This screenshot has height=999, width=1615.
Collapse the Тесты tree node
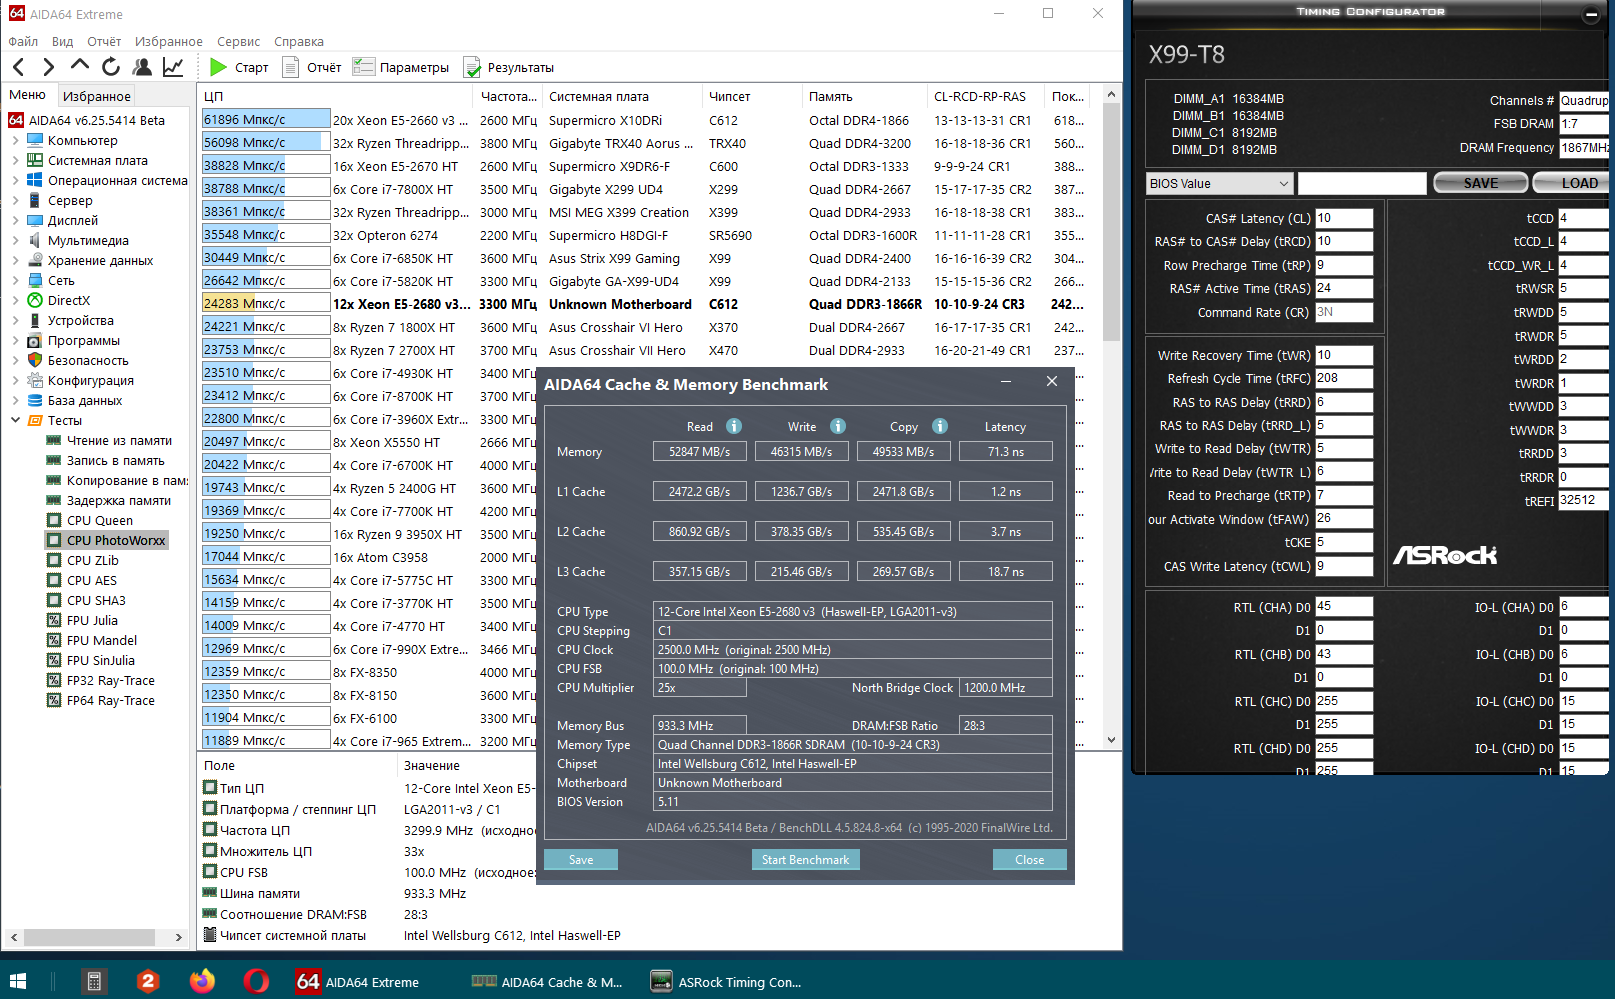click(x=15, y=421)
